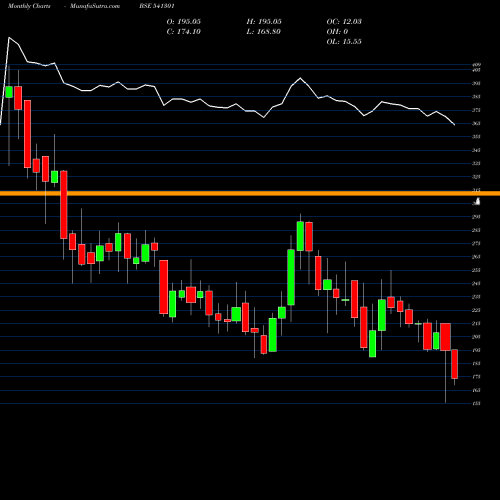Click the orange horizontal price level line
Image resolution: width=500 pixels, height=500 pixels.
(250, 193)
